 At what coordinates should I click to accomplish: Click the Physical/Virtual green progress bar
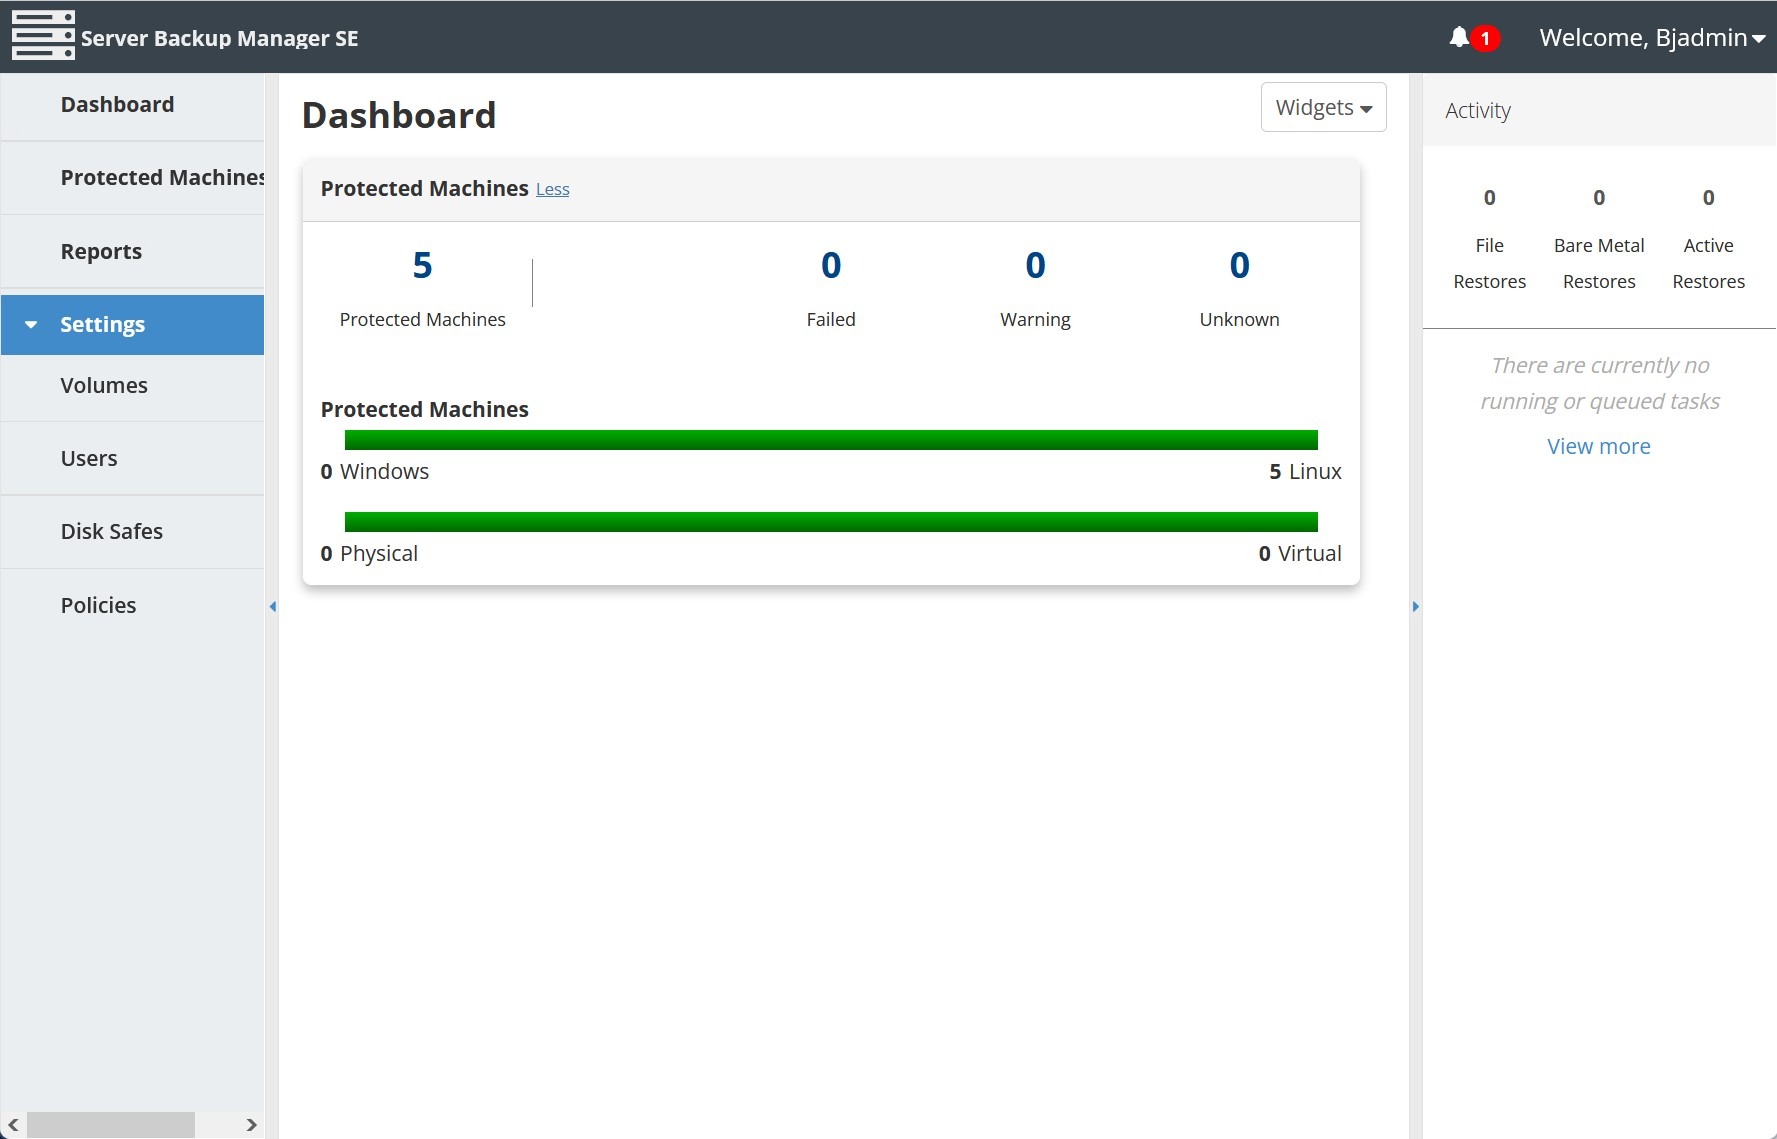tap(831, 522)
